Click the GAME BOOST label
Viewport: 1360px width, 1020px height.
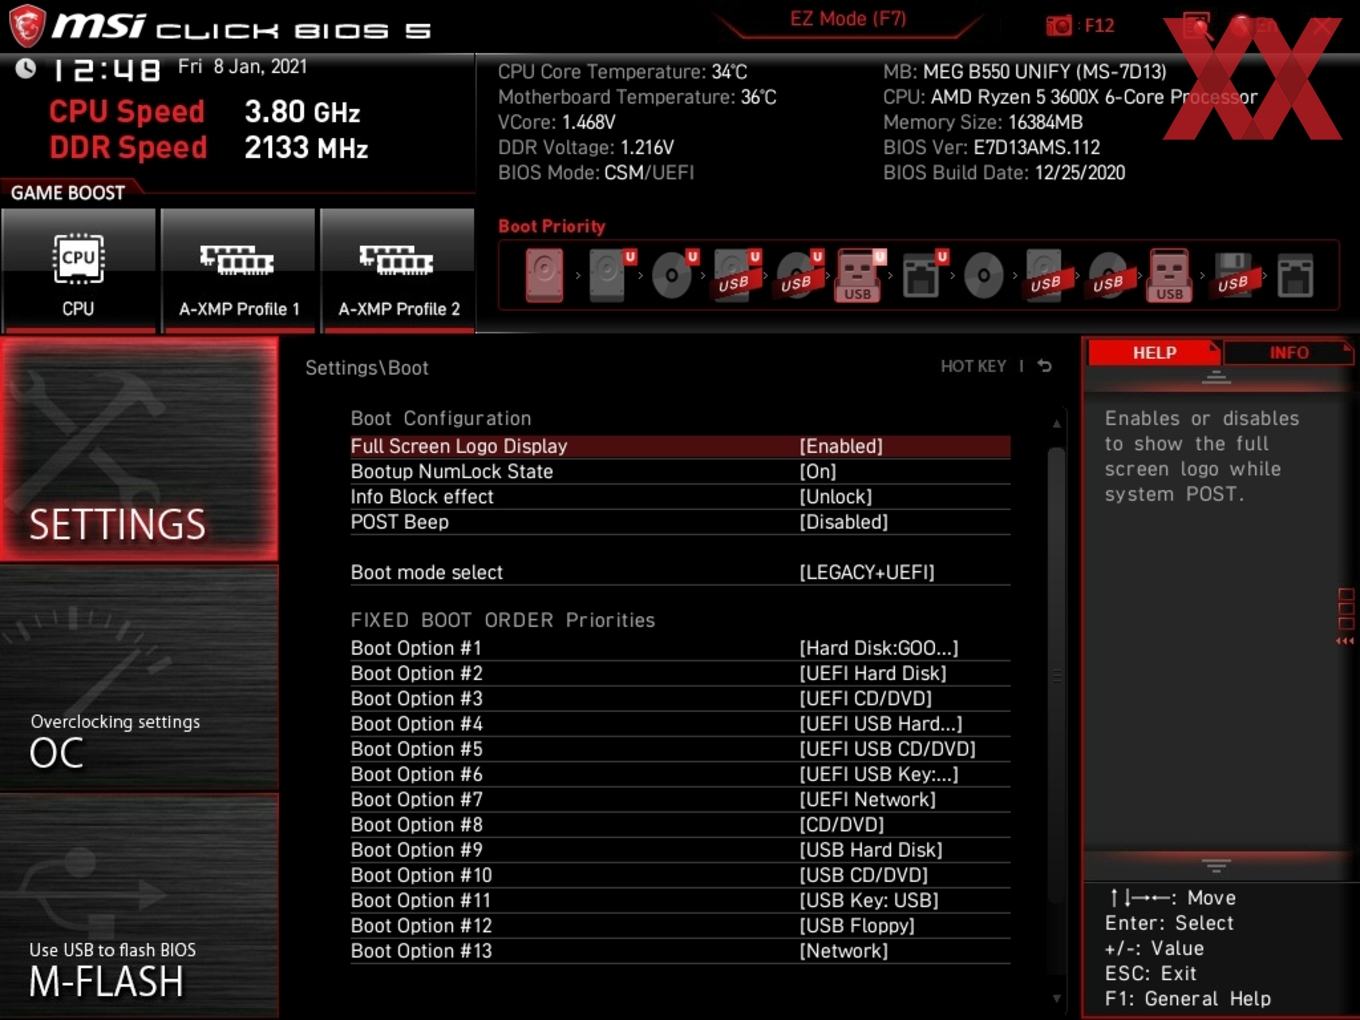point(68,193)
